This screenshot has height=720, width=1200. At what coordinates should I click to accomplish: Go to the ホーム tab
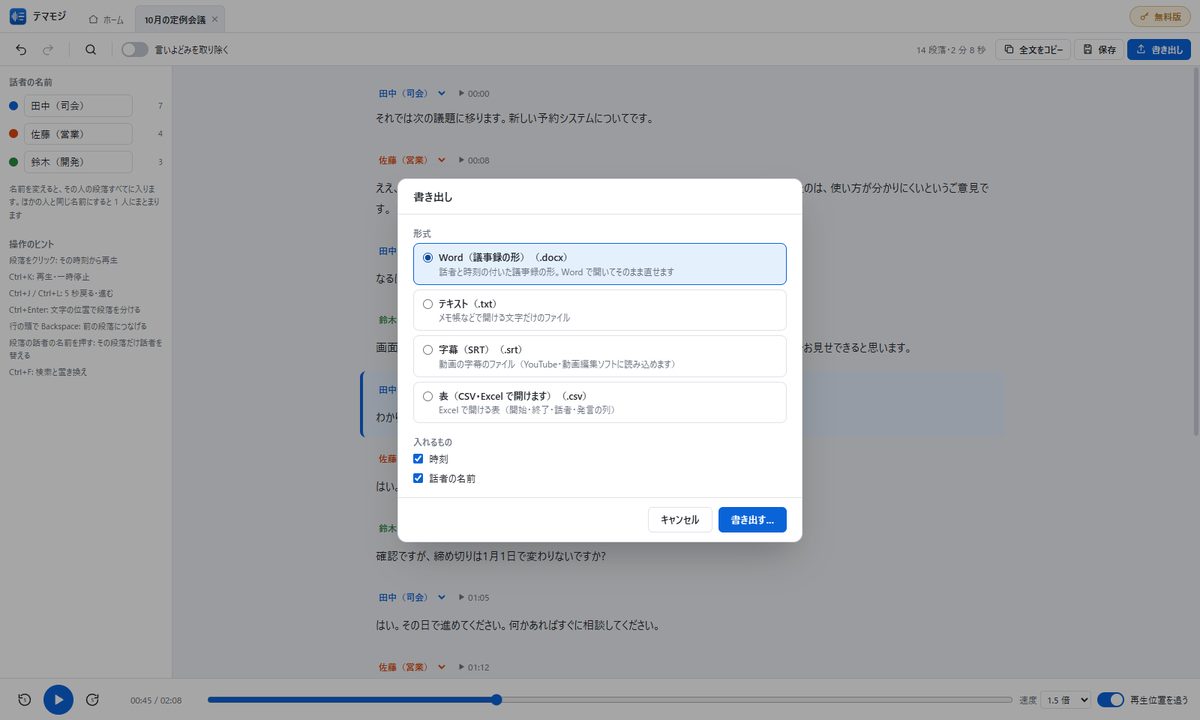[106, 19]
